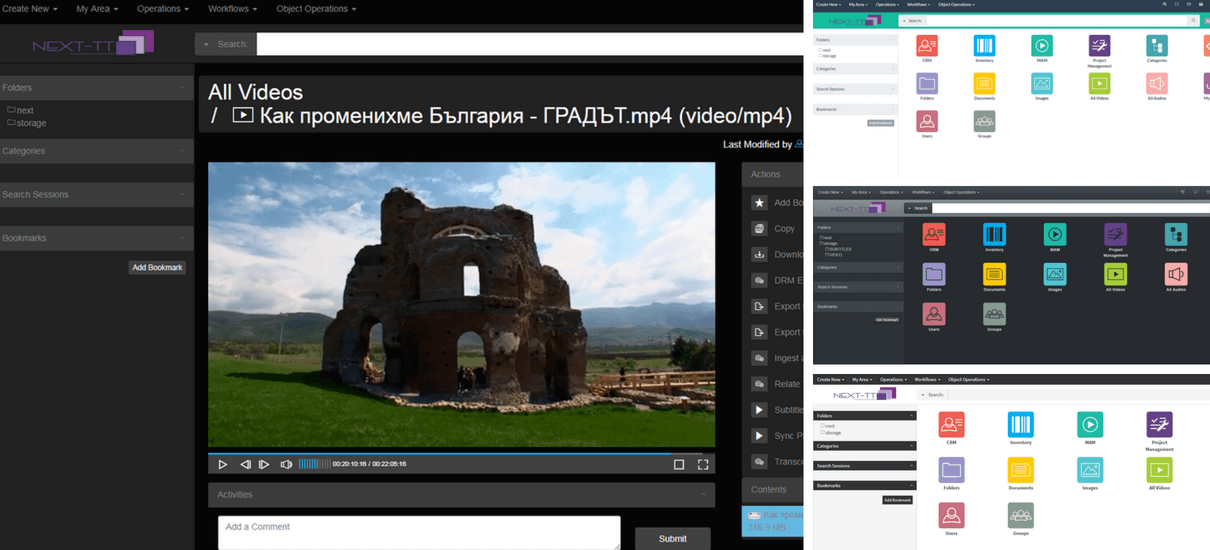The width and height of the screenshot is (1210, 550).
Task: Open Documents tile in the dark-themed window
Action: pyautogui.click(x=994, y=276)
